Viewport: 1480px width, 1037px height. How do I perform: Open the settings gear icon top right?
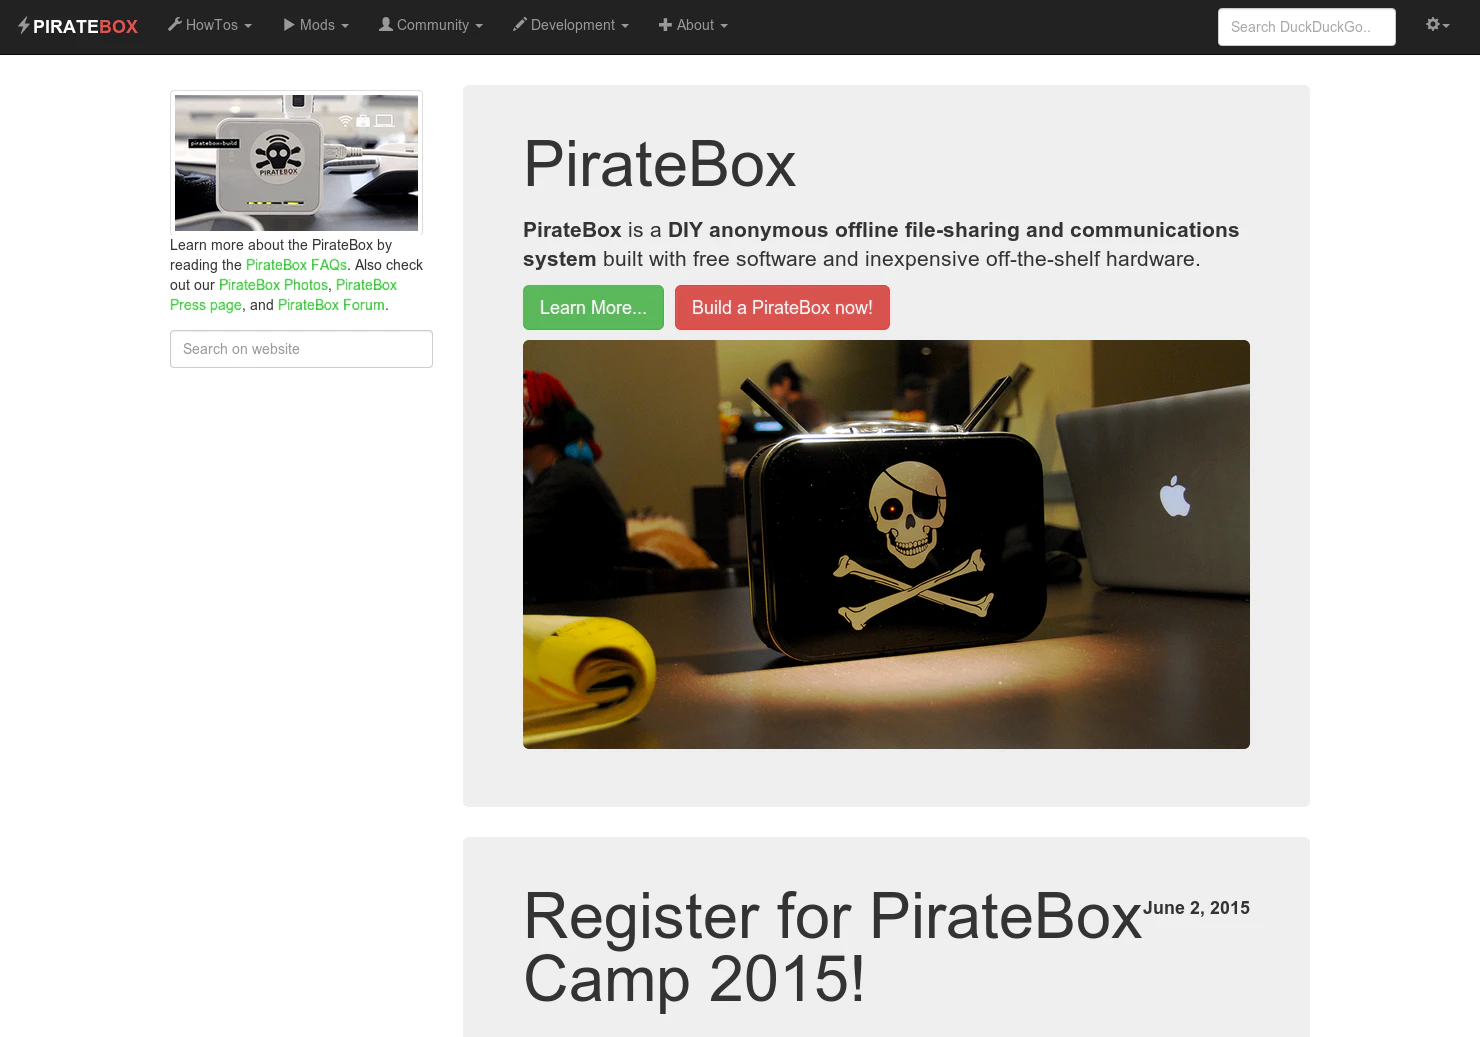coord(1435,24)
